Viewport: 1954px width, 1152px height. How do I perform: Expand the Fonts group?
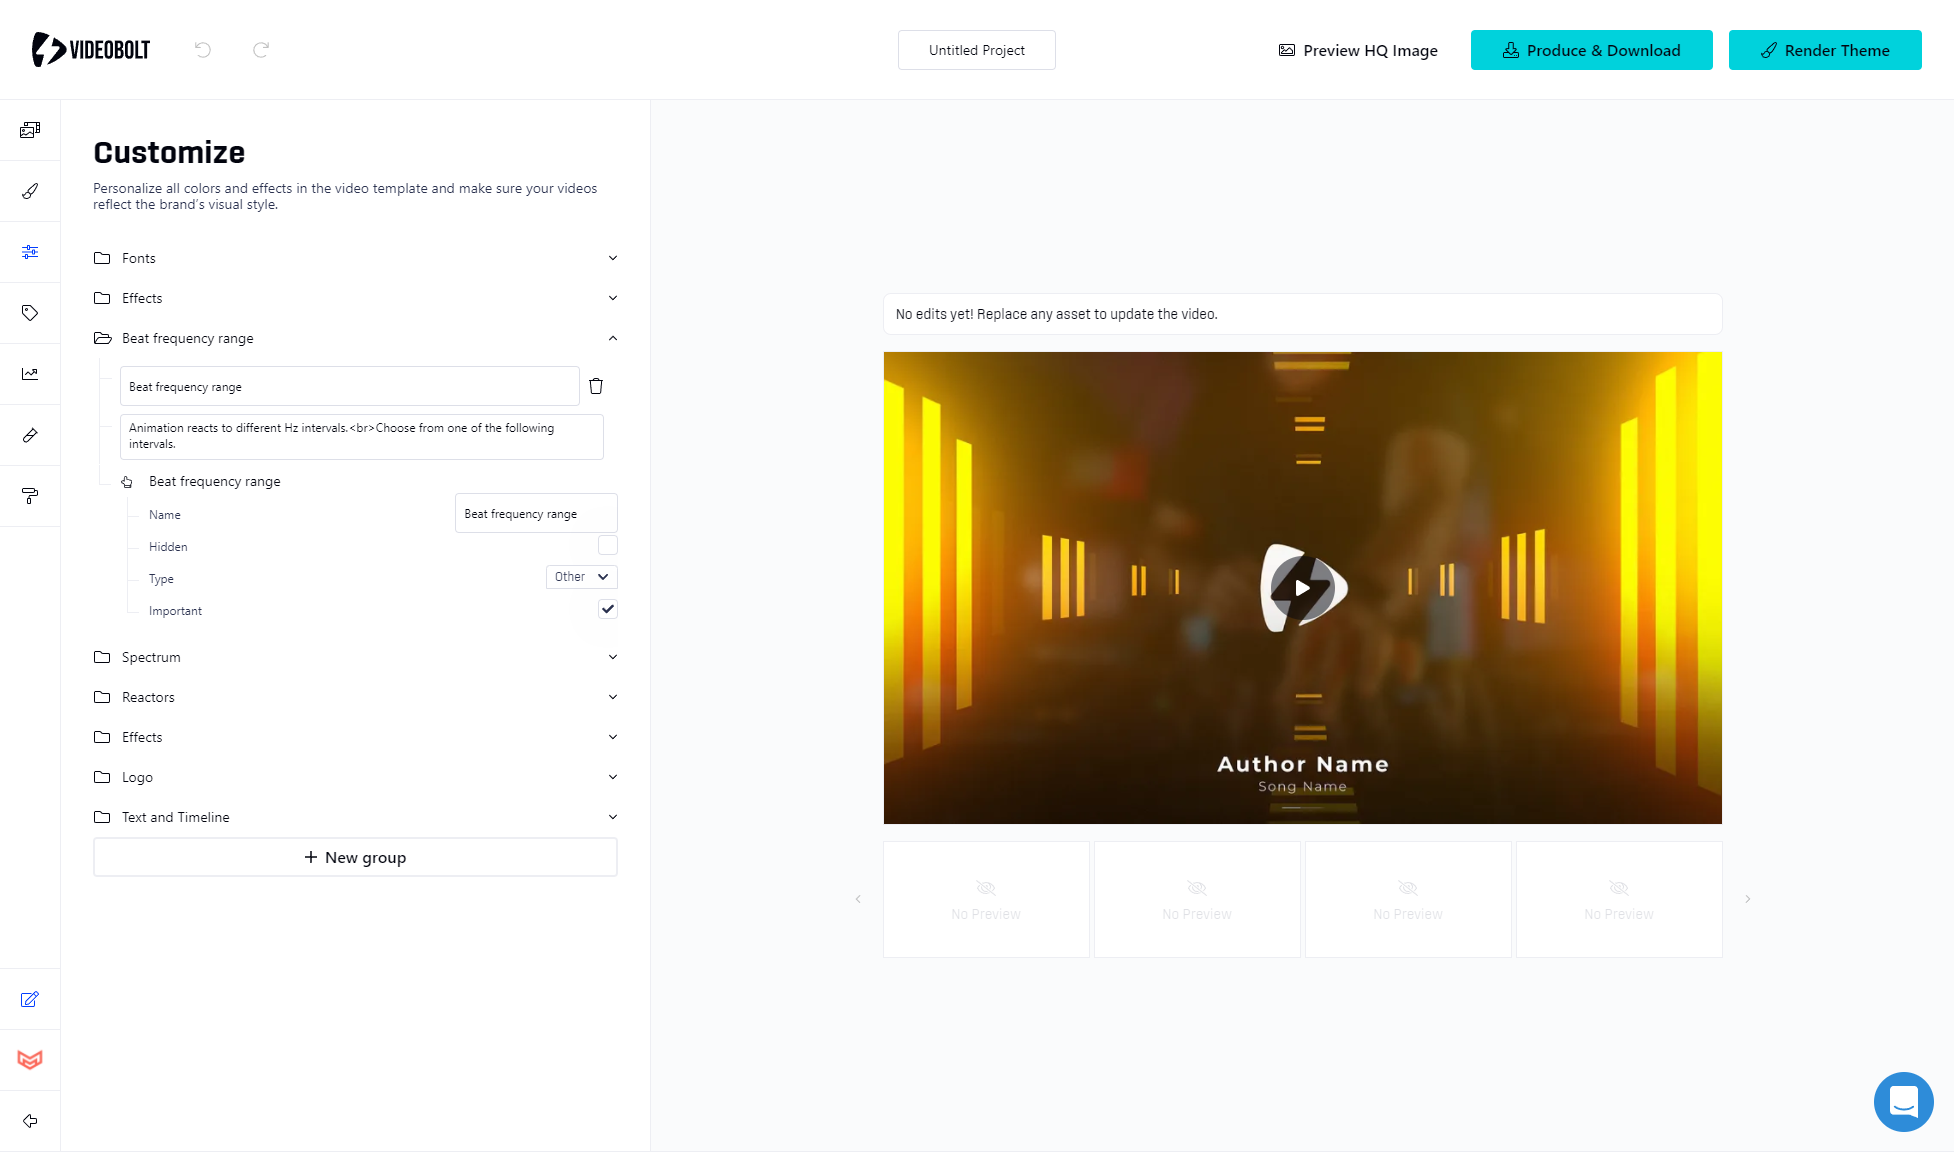[x=613, y=258]
